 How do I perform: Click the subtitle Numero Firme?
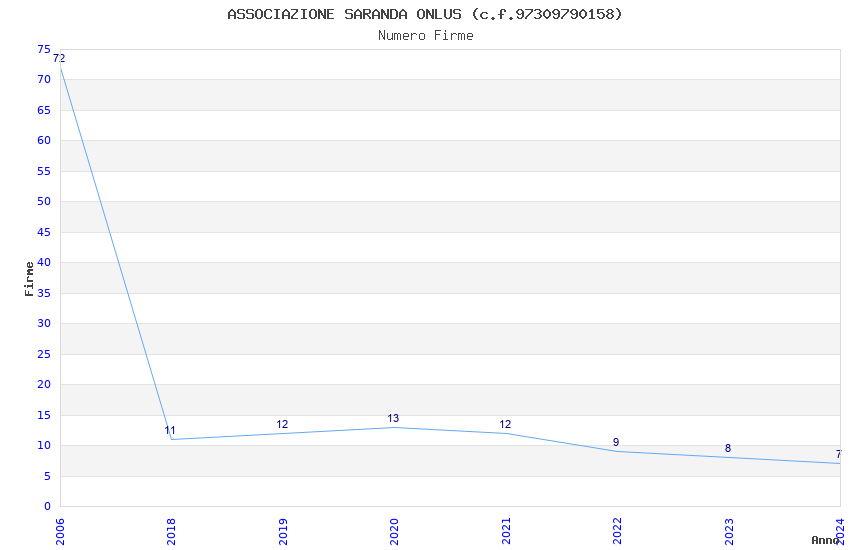pos(426,36)
